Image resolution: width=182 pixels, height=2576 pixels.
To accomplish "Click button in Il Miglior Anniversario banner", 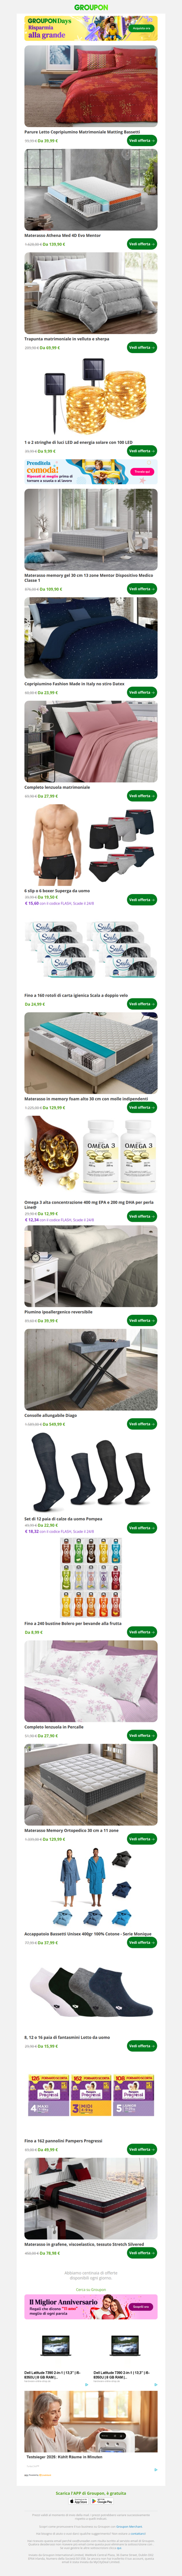I will (141, 2307).
